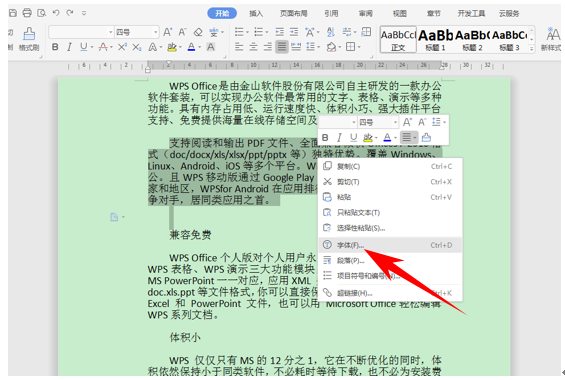Click the Print icon in quick access bar
Screen dimensions: 565x380
27,13
